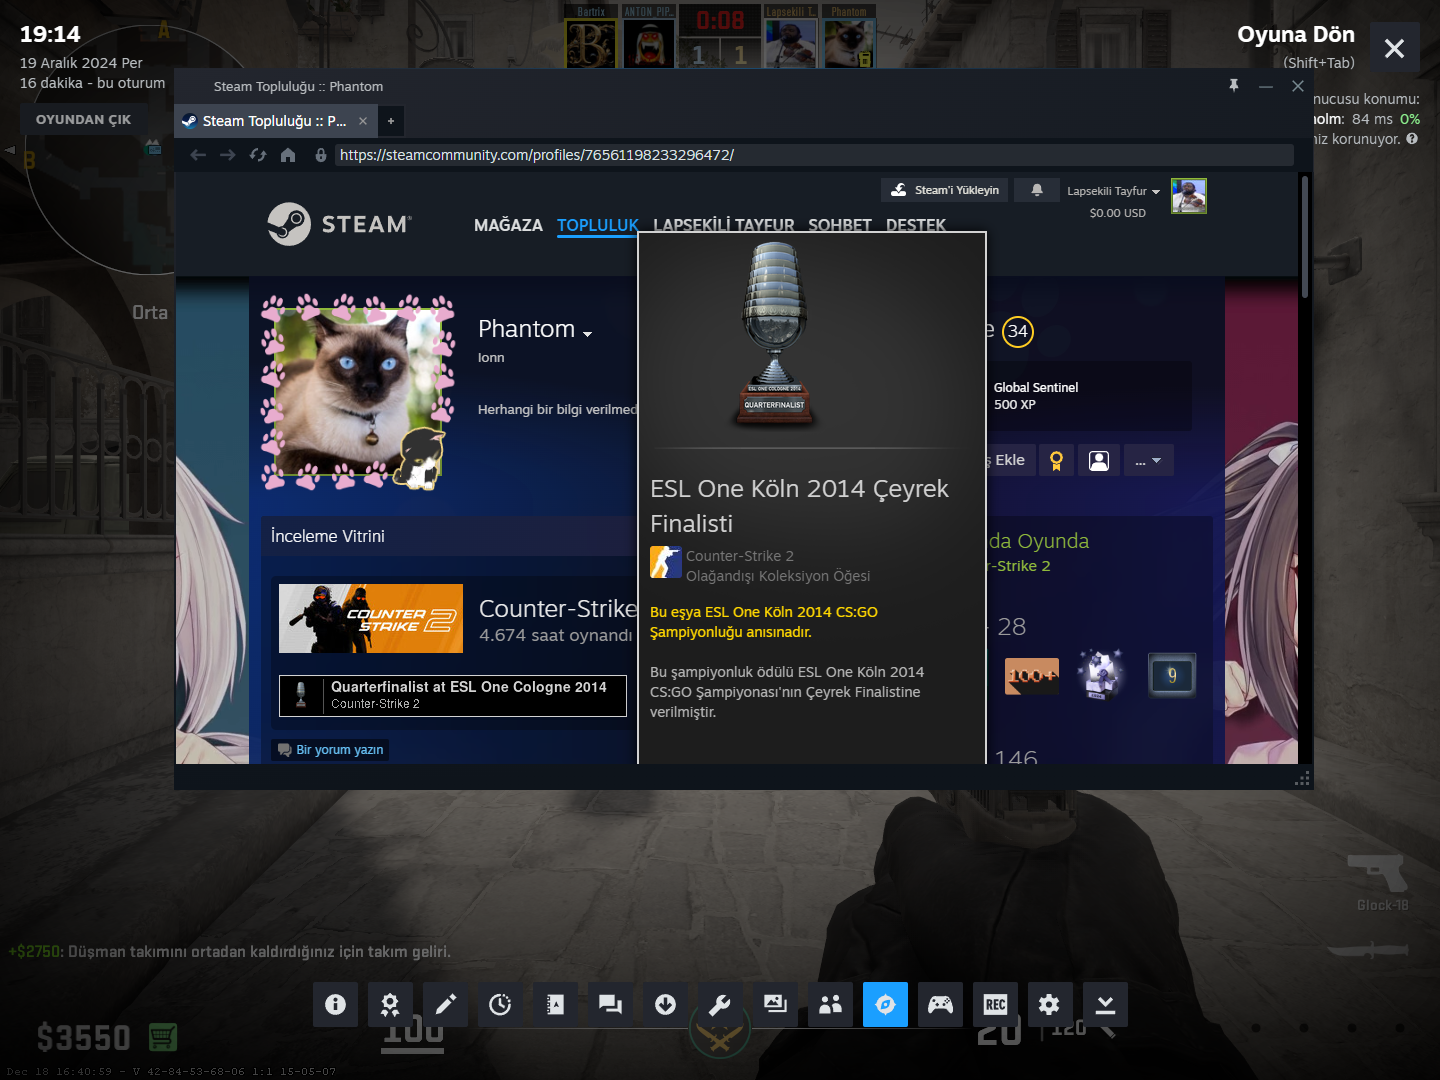Click the 100+ badge icon
The width and height of the screenshot is (1440, 1080).
[1032, 676]
